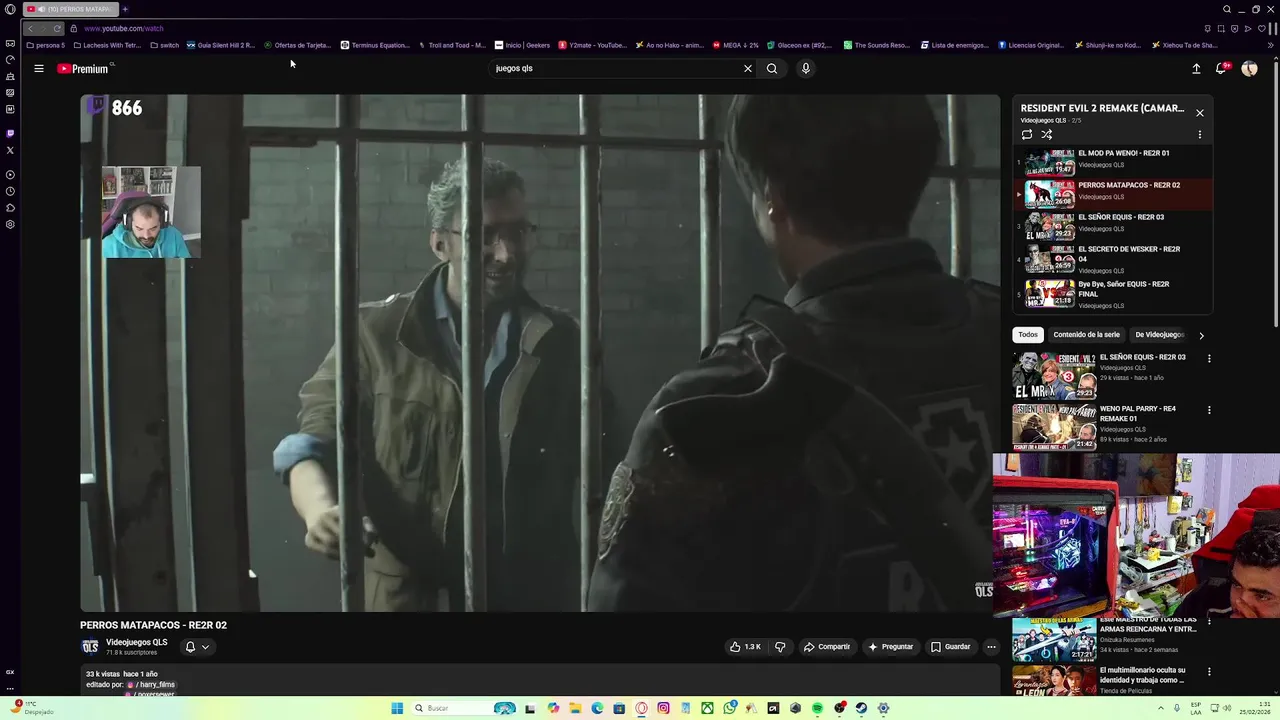Open the Inicio | Geekers bookmark
The height and width of the screenshot is (720, 1280).
523,45
